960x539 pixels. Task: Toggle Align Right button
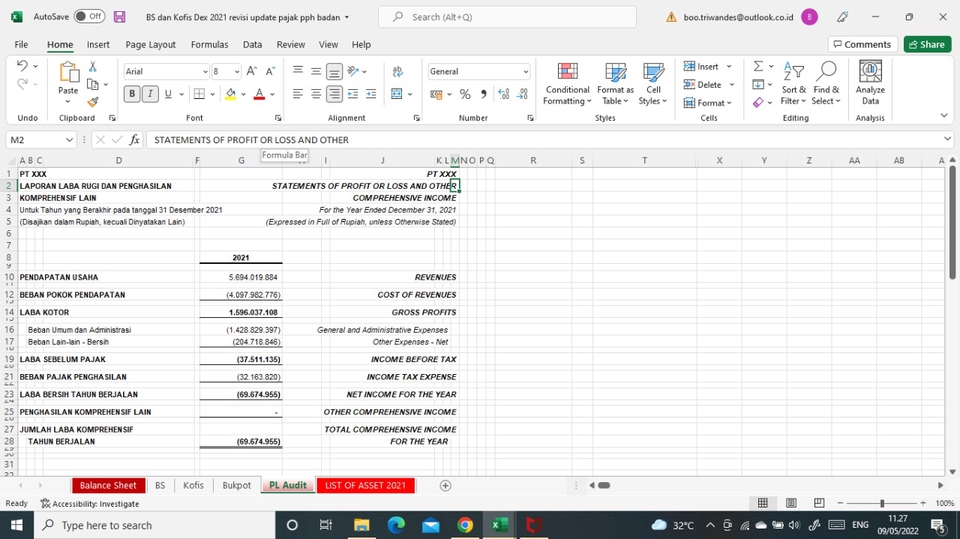pos(334,94)
